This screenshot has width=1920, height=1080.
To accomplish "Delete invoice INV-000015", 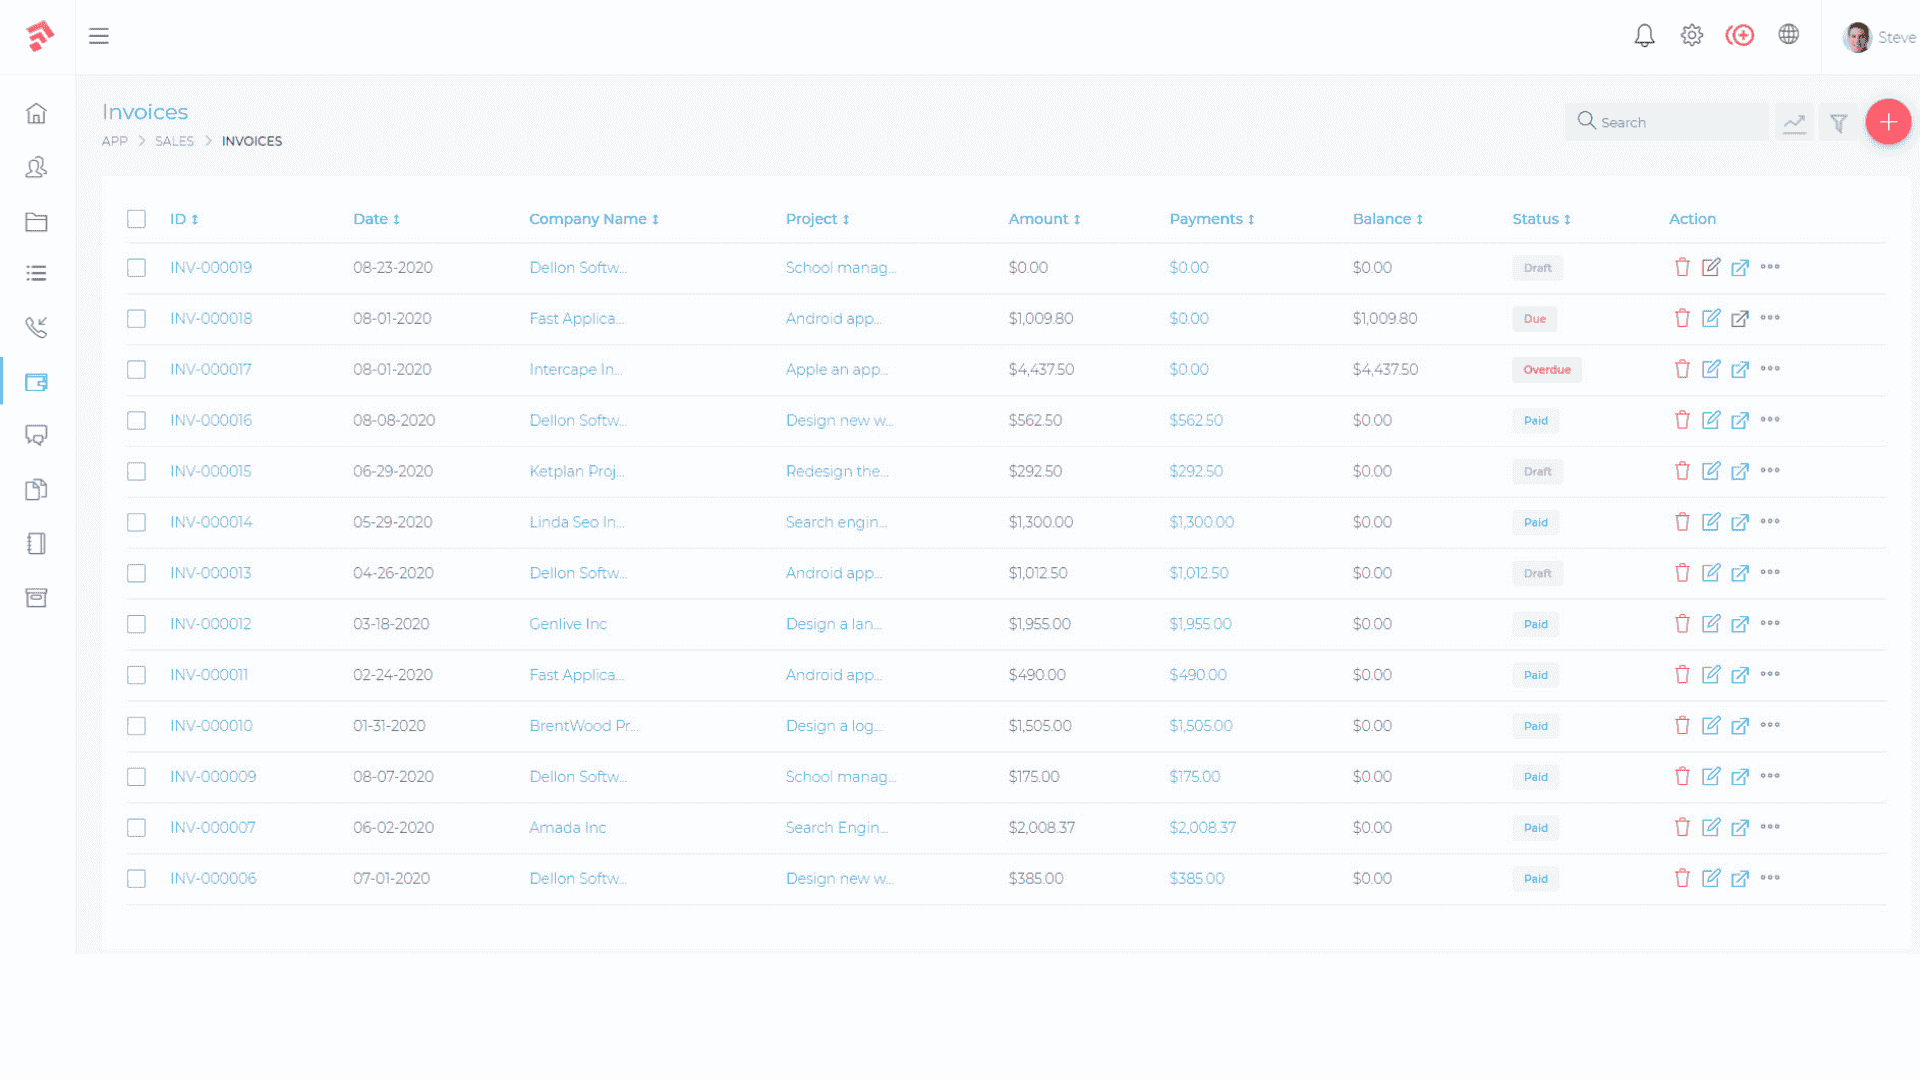I will [1682, 471].
